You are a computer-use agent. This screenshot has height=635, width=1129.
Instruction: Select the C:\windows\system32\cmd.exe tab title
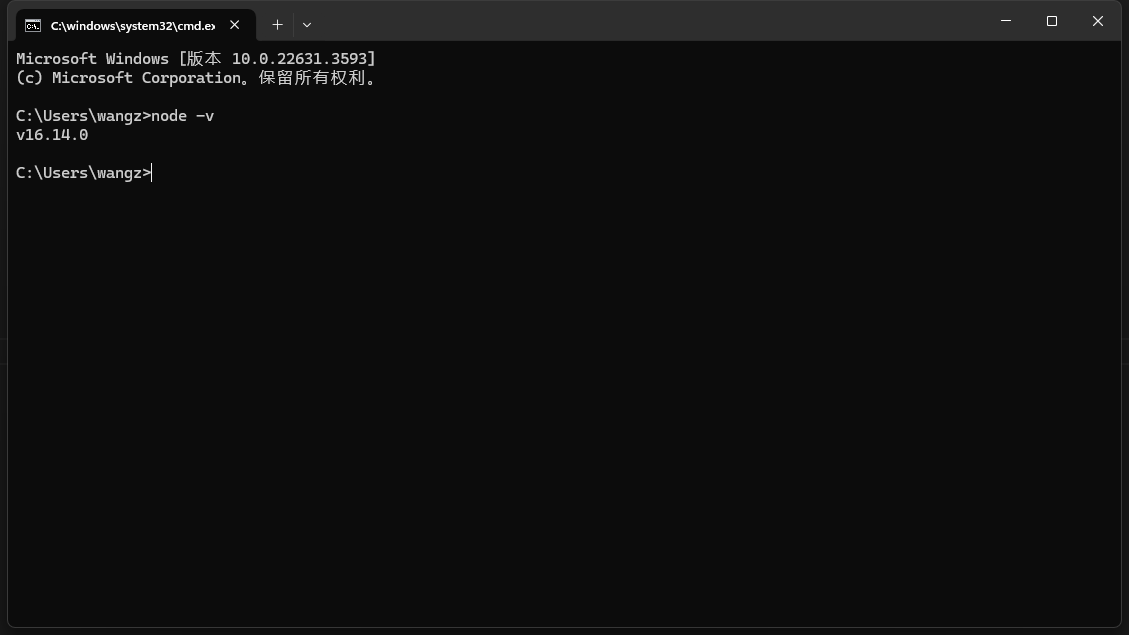pyautogui.click(x=132, y=26)
